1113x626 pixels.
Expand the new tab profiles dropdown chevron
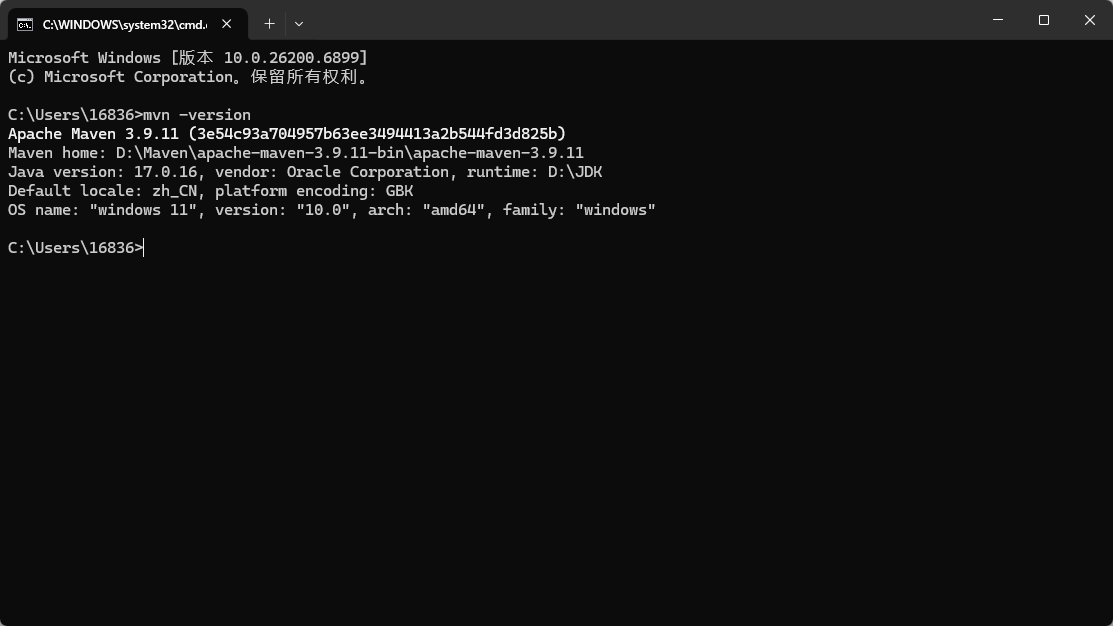point(298,23)
